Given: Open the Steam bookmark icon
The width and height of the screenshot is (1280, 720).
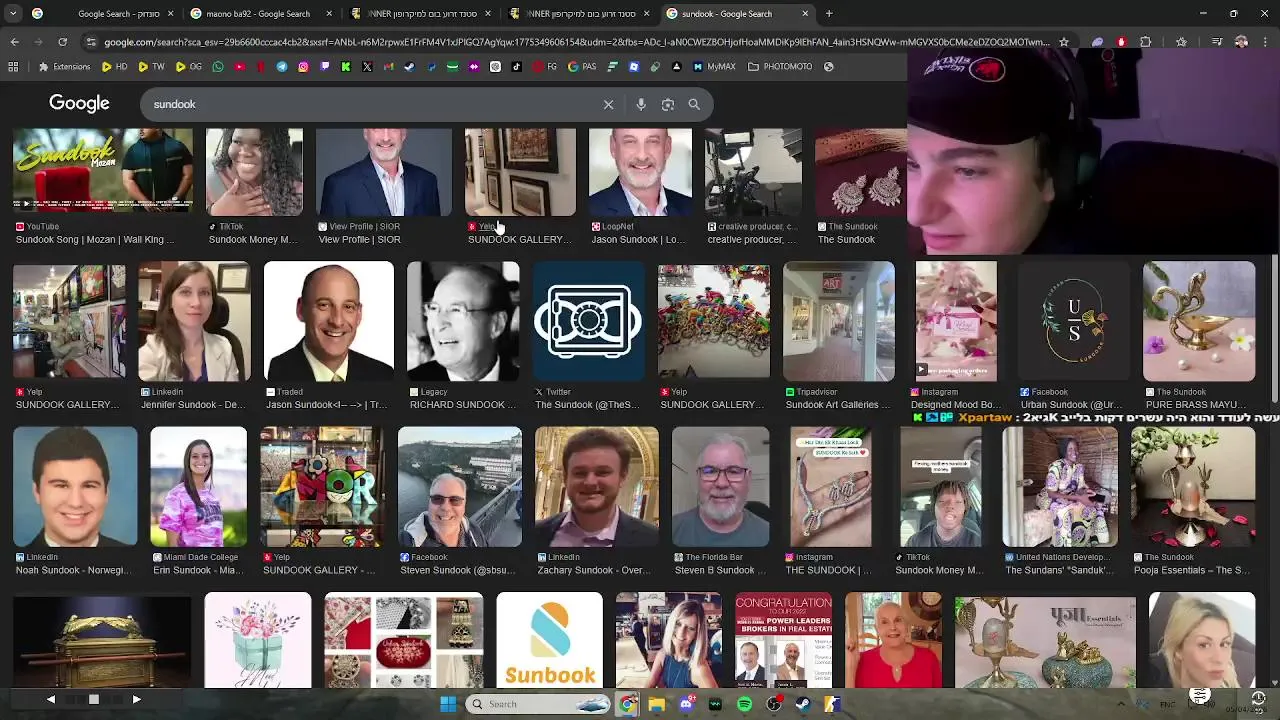Looking at the screenshot, I should 409,67.
